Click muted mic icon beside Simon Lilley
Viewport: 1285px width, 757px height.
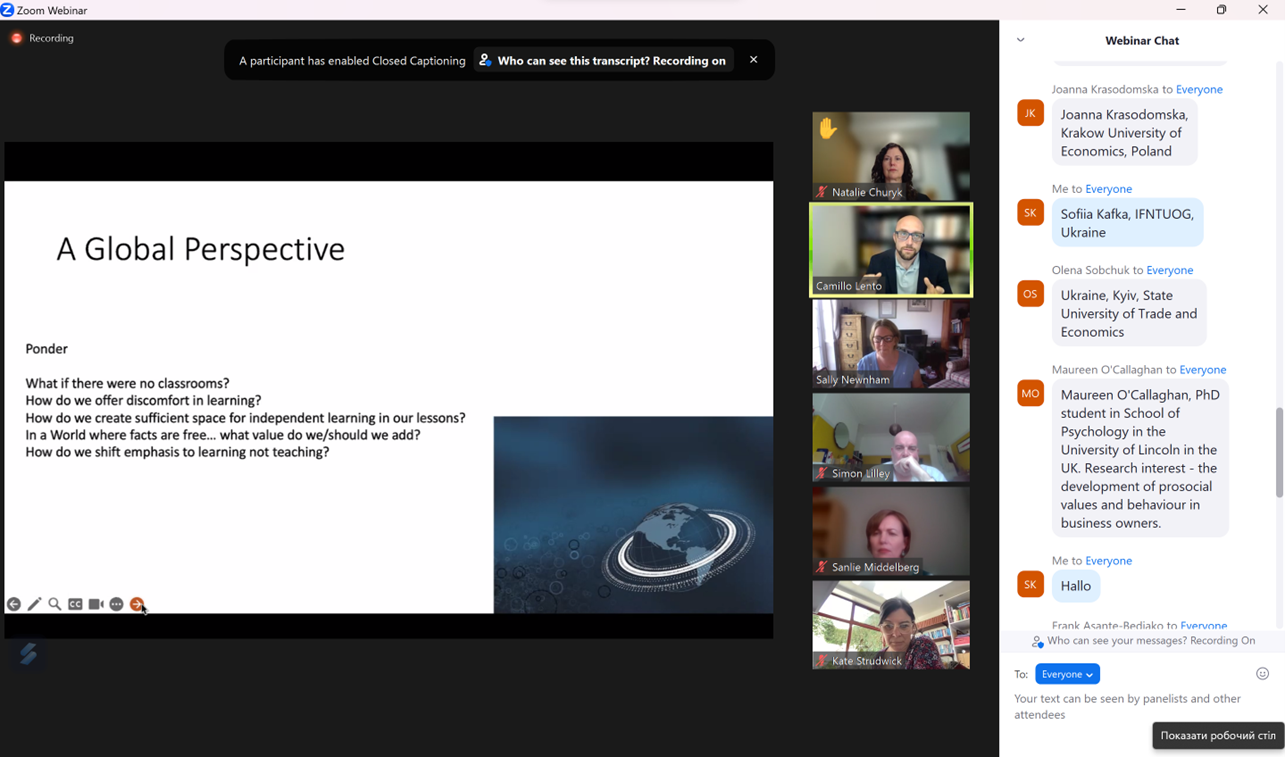pos(822,473)
